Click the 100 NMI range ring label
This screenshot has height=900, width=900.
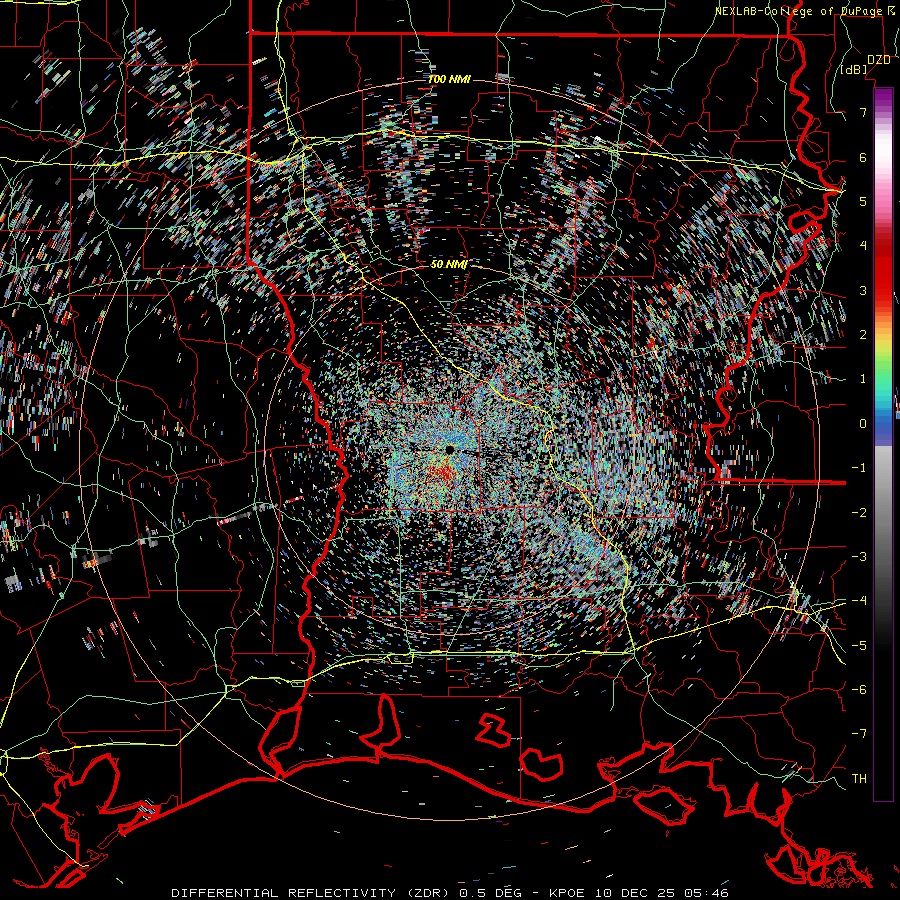click(x=449, y=79)
